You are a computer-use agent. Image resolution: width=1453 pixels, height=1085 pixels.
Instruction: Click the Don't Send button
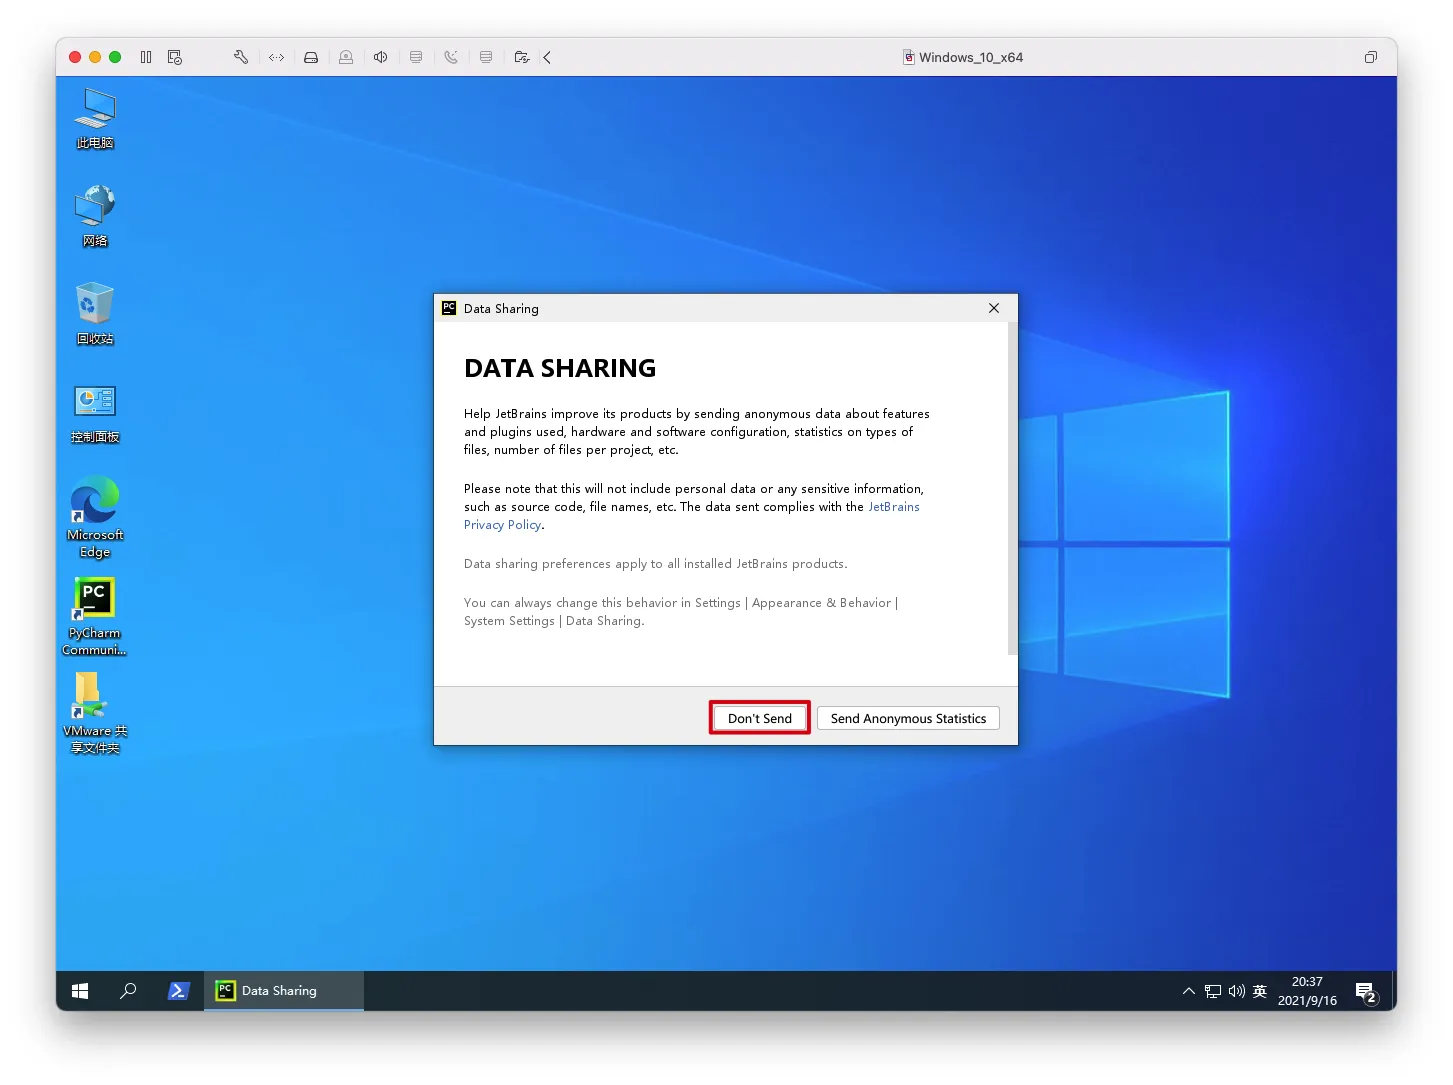(x=760, y=718)
